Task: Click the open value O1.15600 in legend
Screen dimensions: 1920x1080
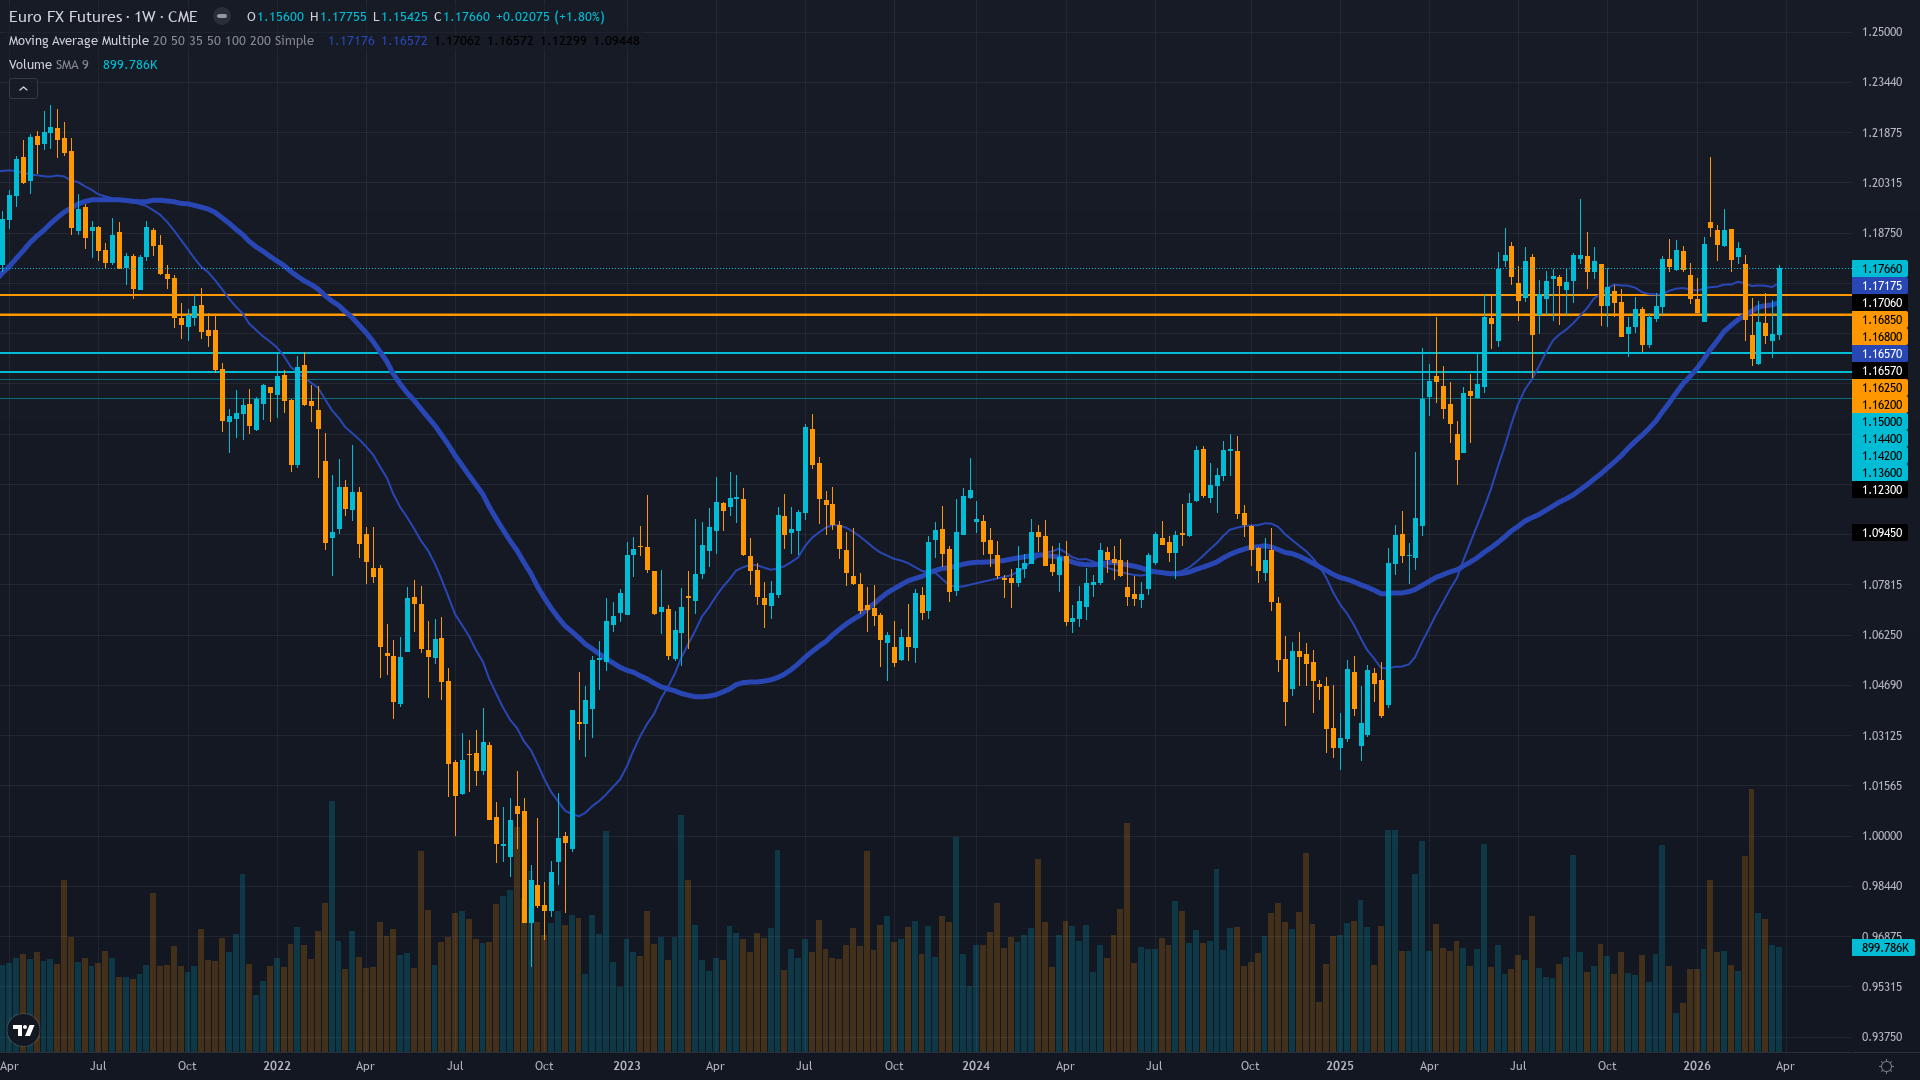Action: (x=275, y=17)
